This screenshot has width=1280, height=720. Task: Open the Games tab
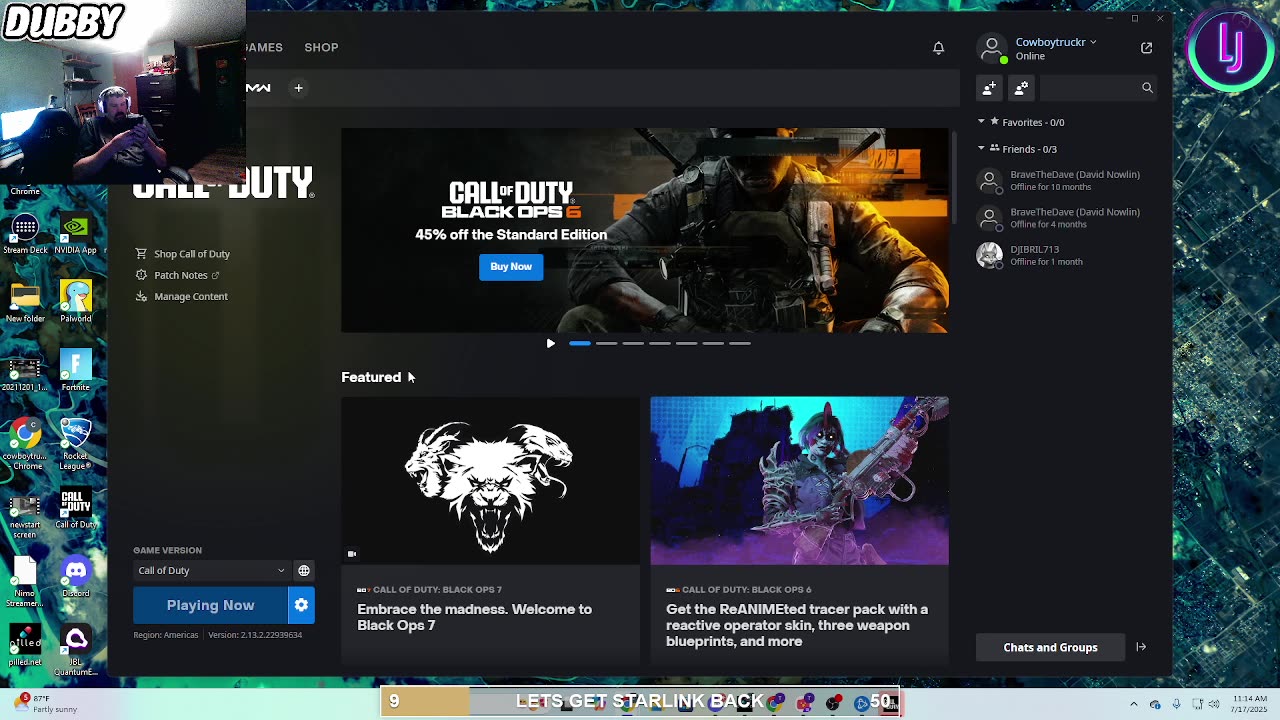point(265,48)
